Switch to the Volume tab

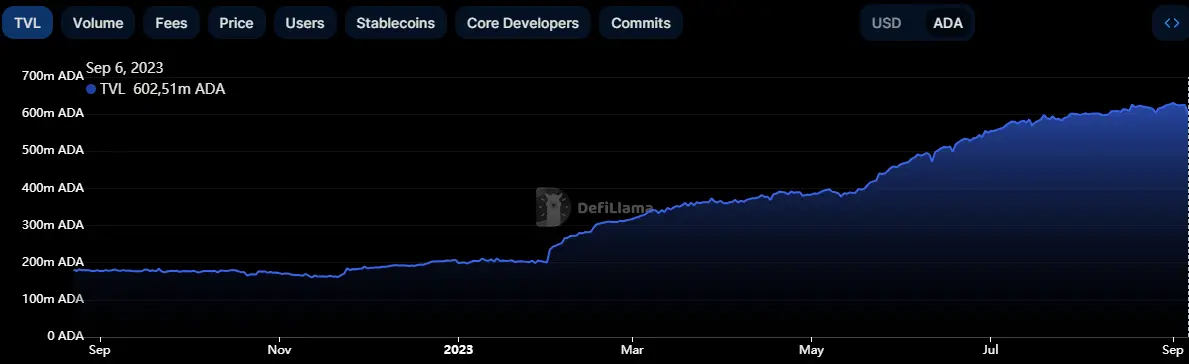click(x=98, y=23)
